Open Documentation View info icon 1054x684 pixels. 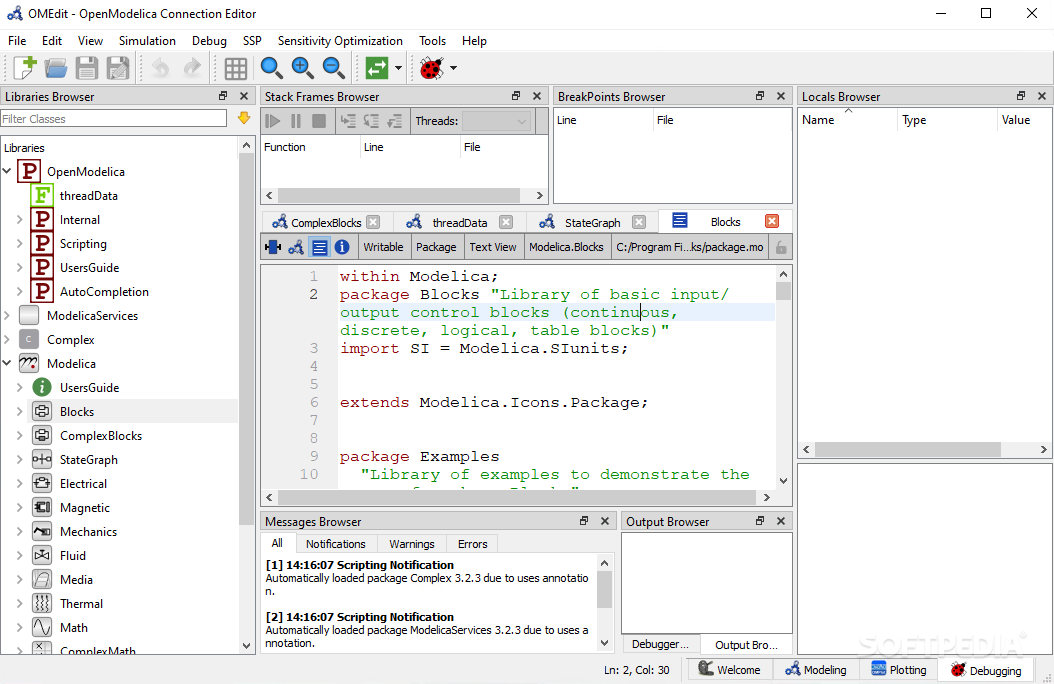tap(342, 247)
